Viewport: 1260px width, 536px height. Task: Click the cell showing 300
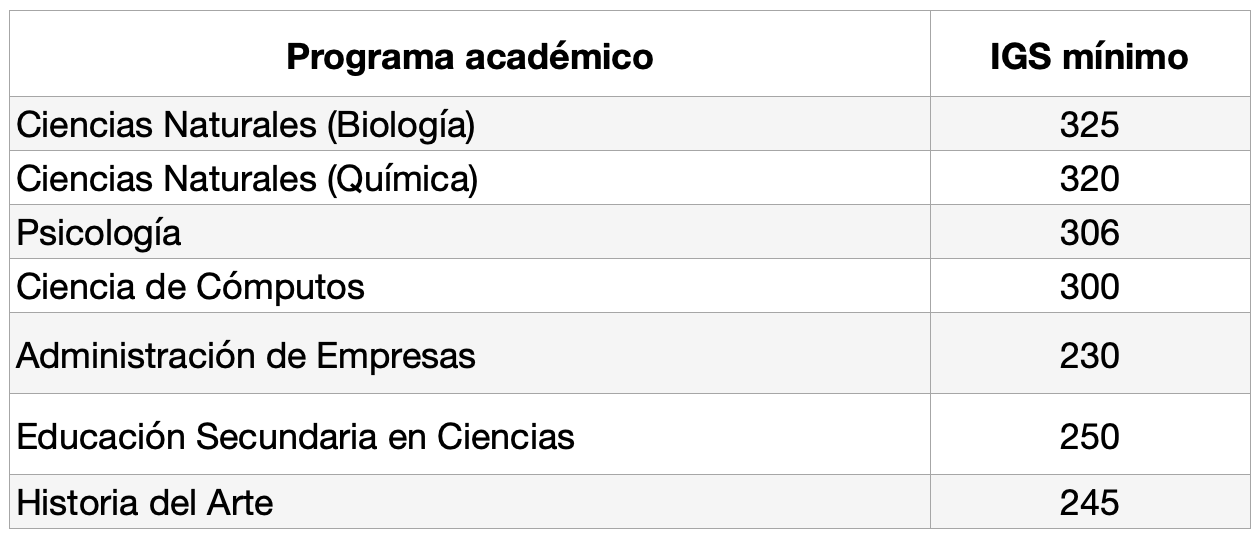coord(1088,287)
